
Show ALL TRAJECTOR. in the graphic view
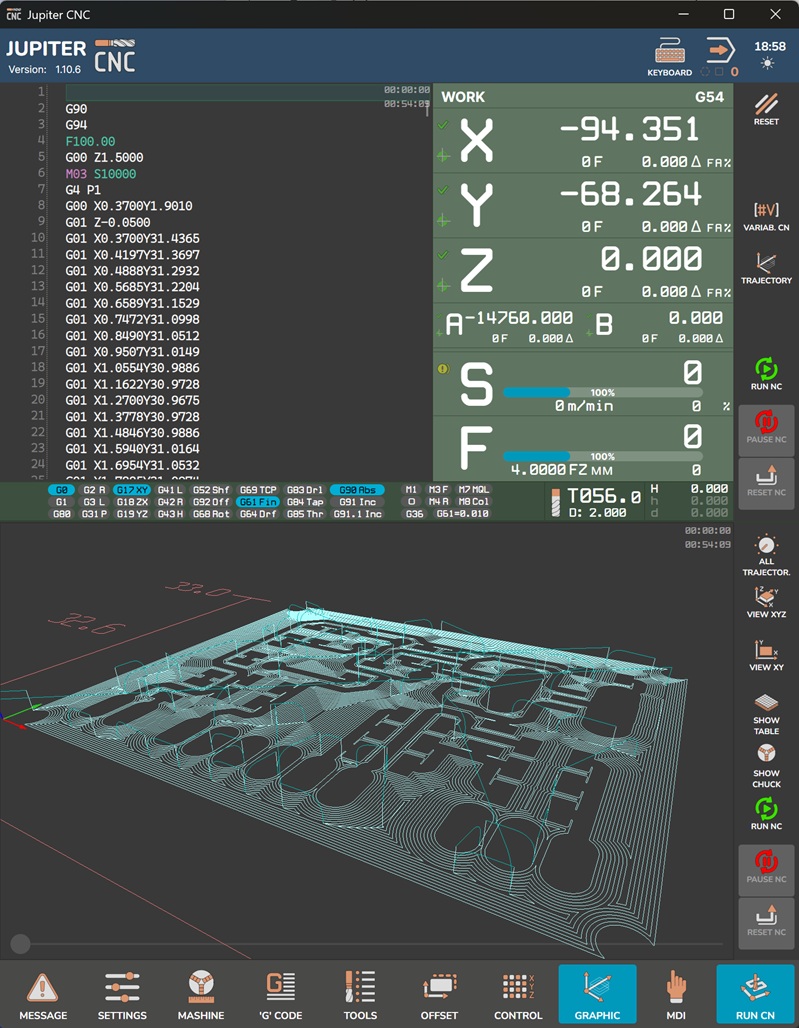coord(766,555)
